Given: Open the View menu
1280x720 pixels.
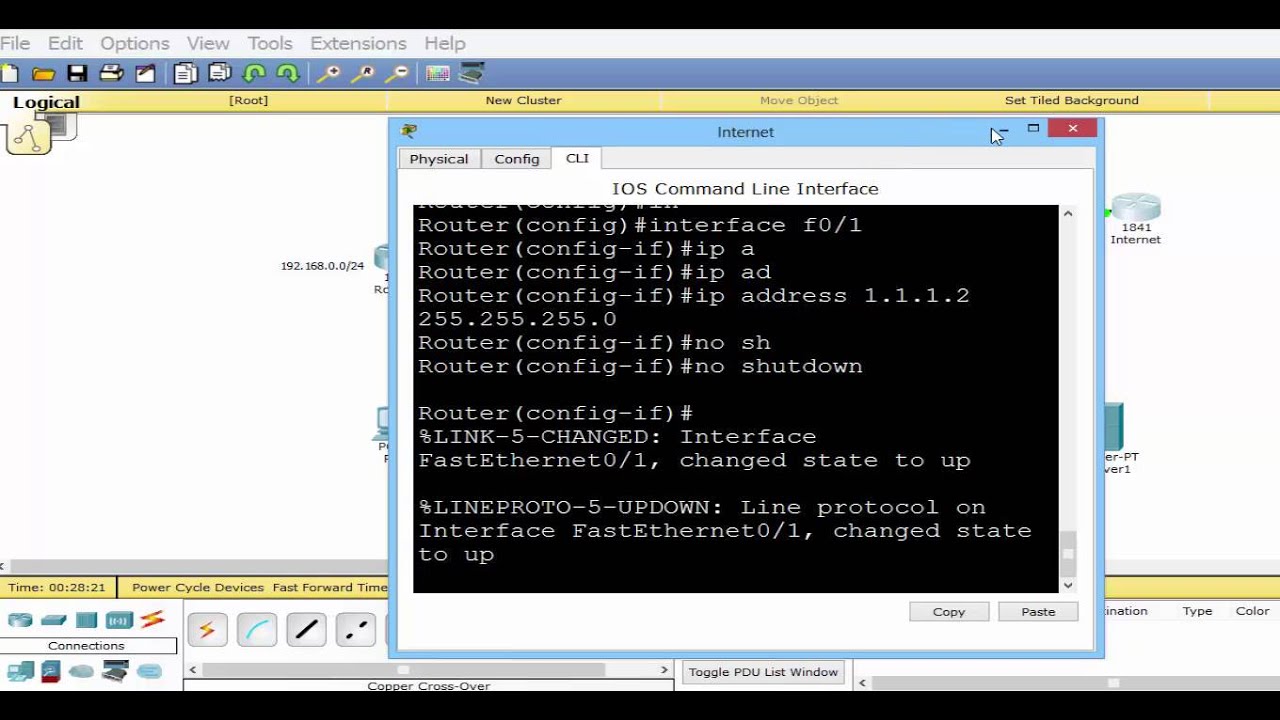Looking at the screenshot, I should click(208, 43).
